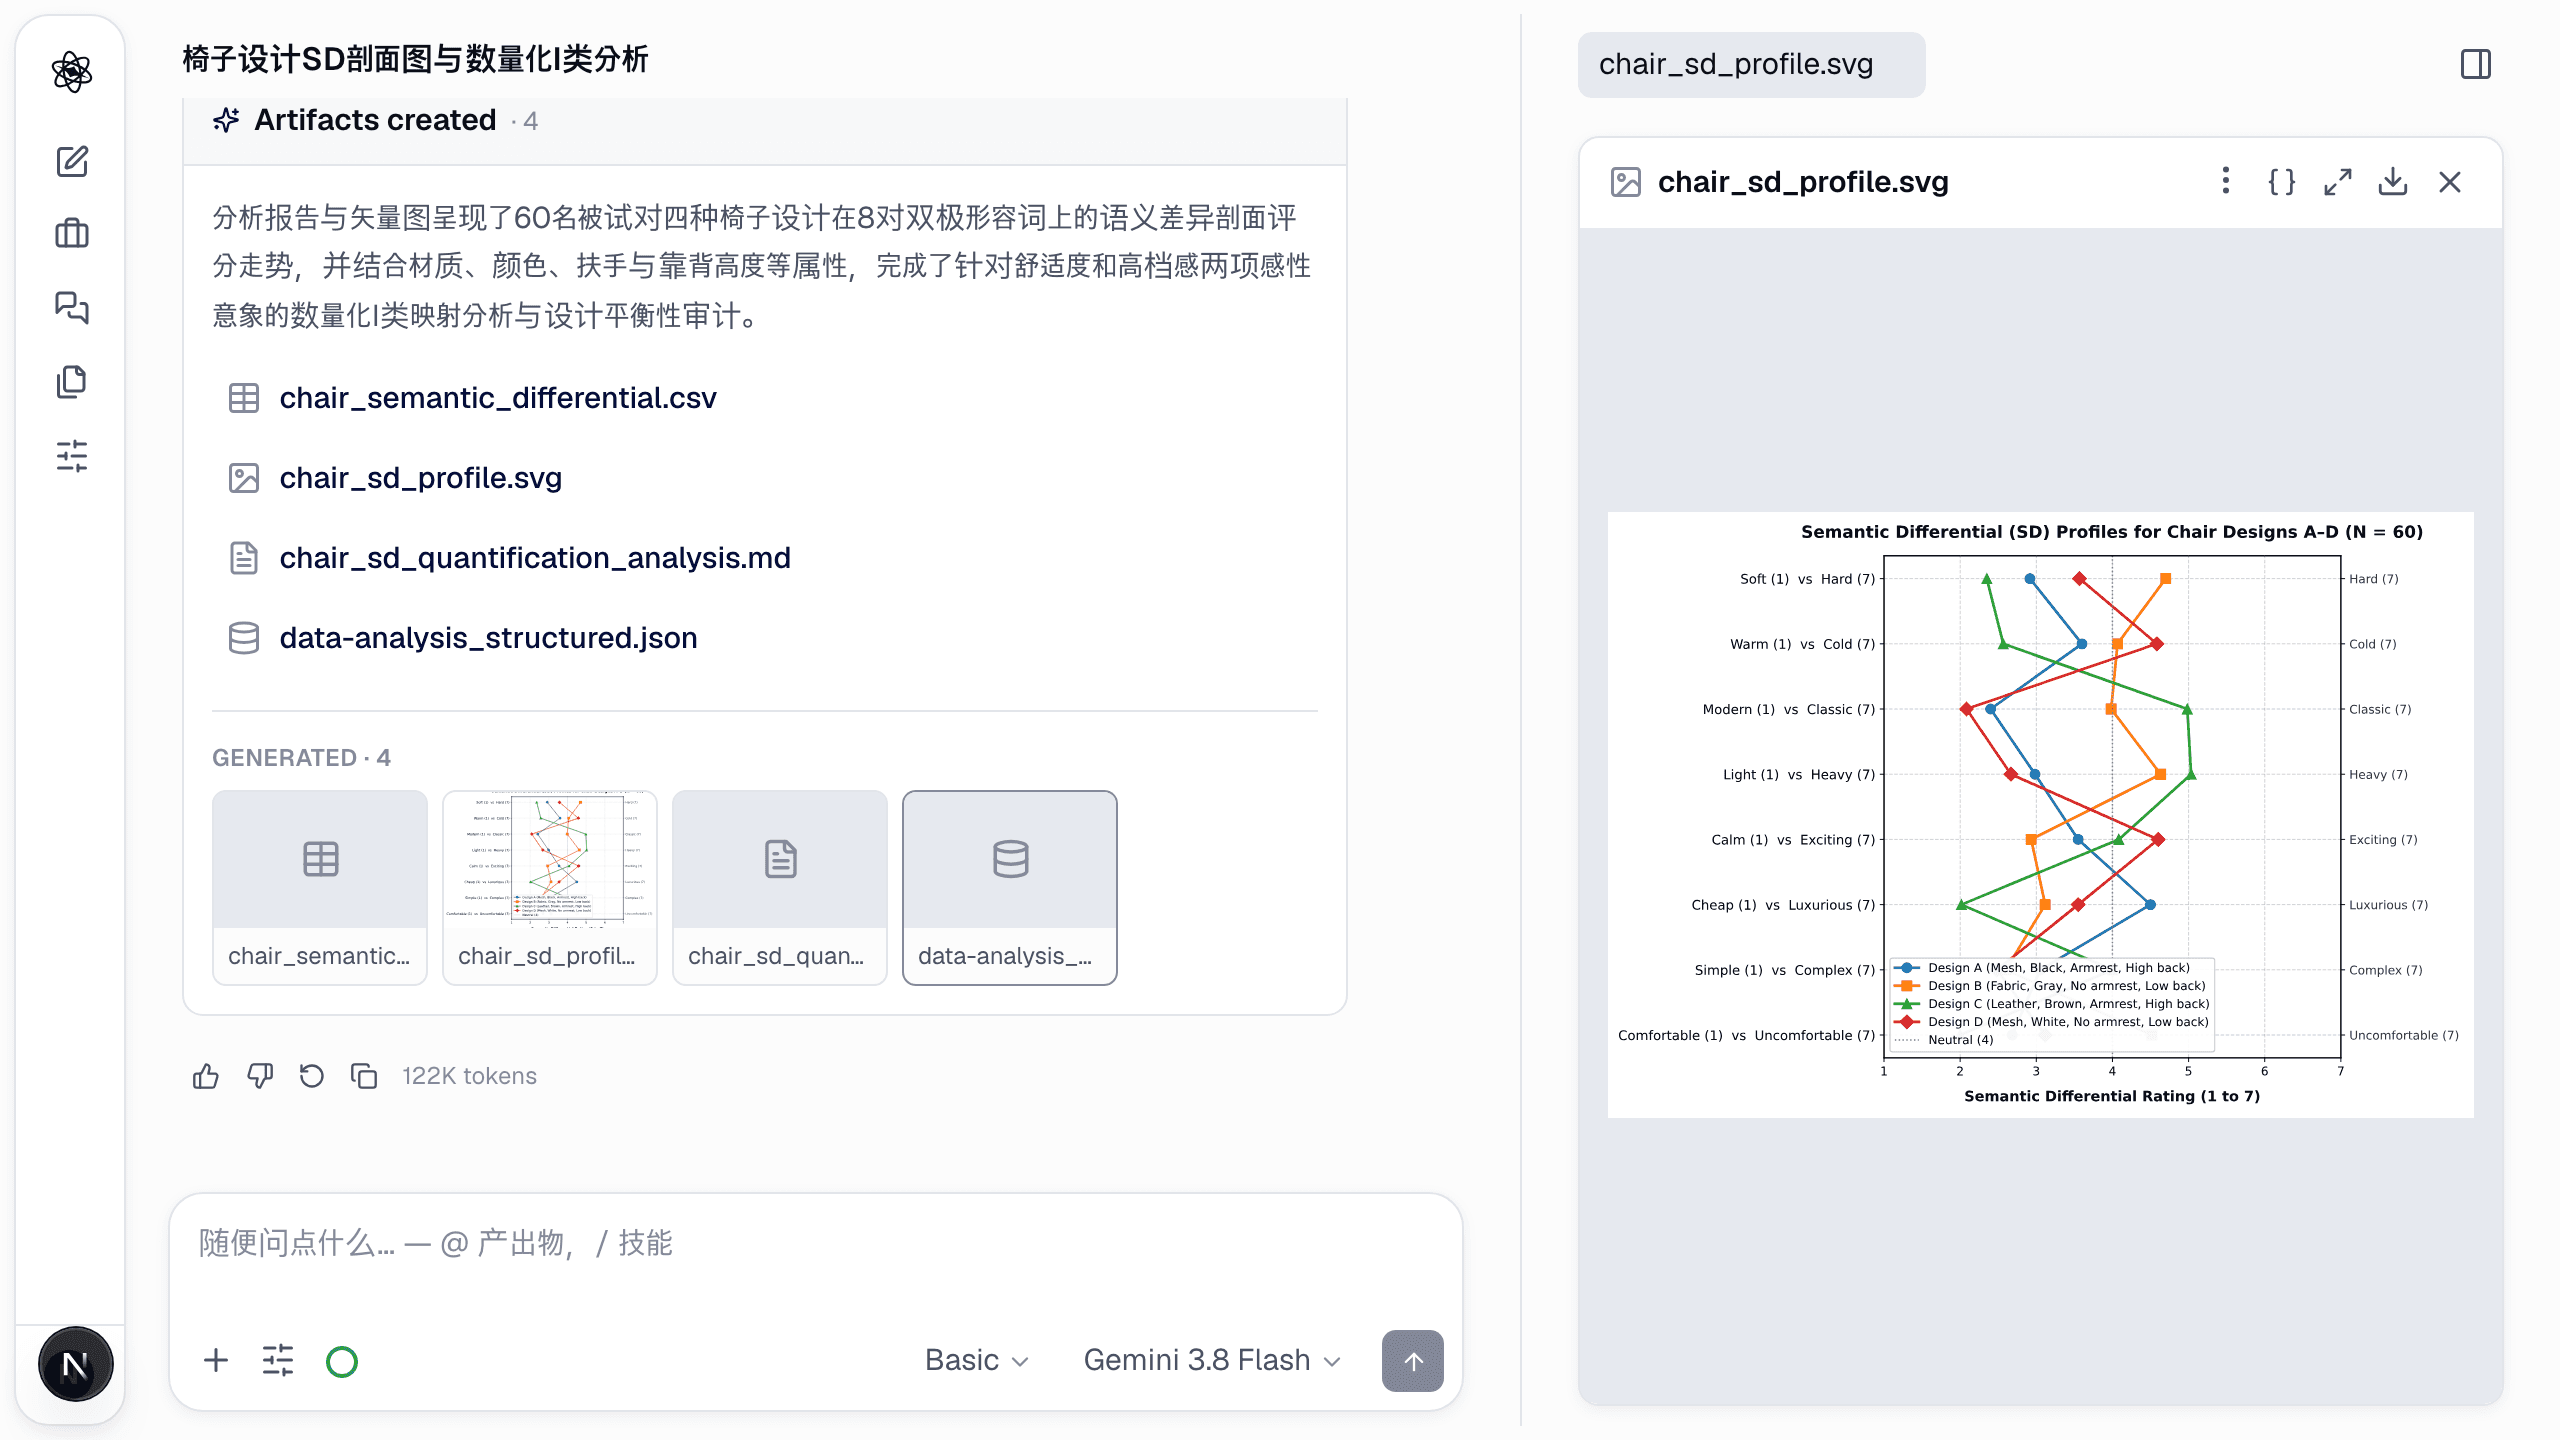
Task: Open the chair_sd_profile.svg file link
Action: coord(420,478)
